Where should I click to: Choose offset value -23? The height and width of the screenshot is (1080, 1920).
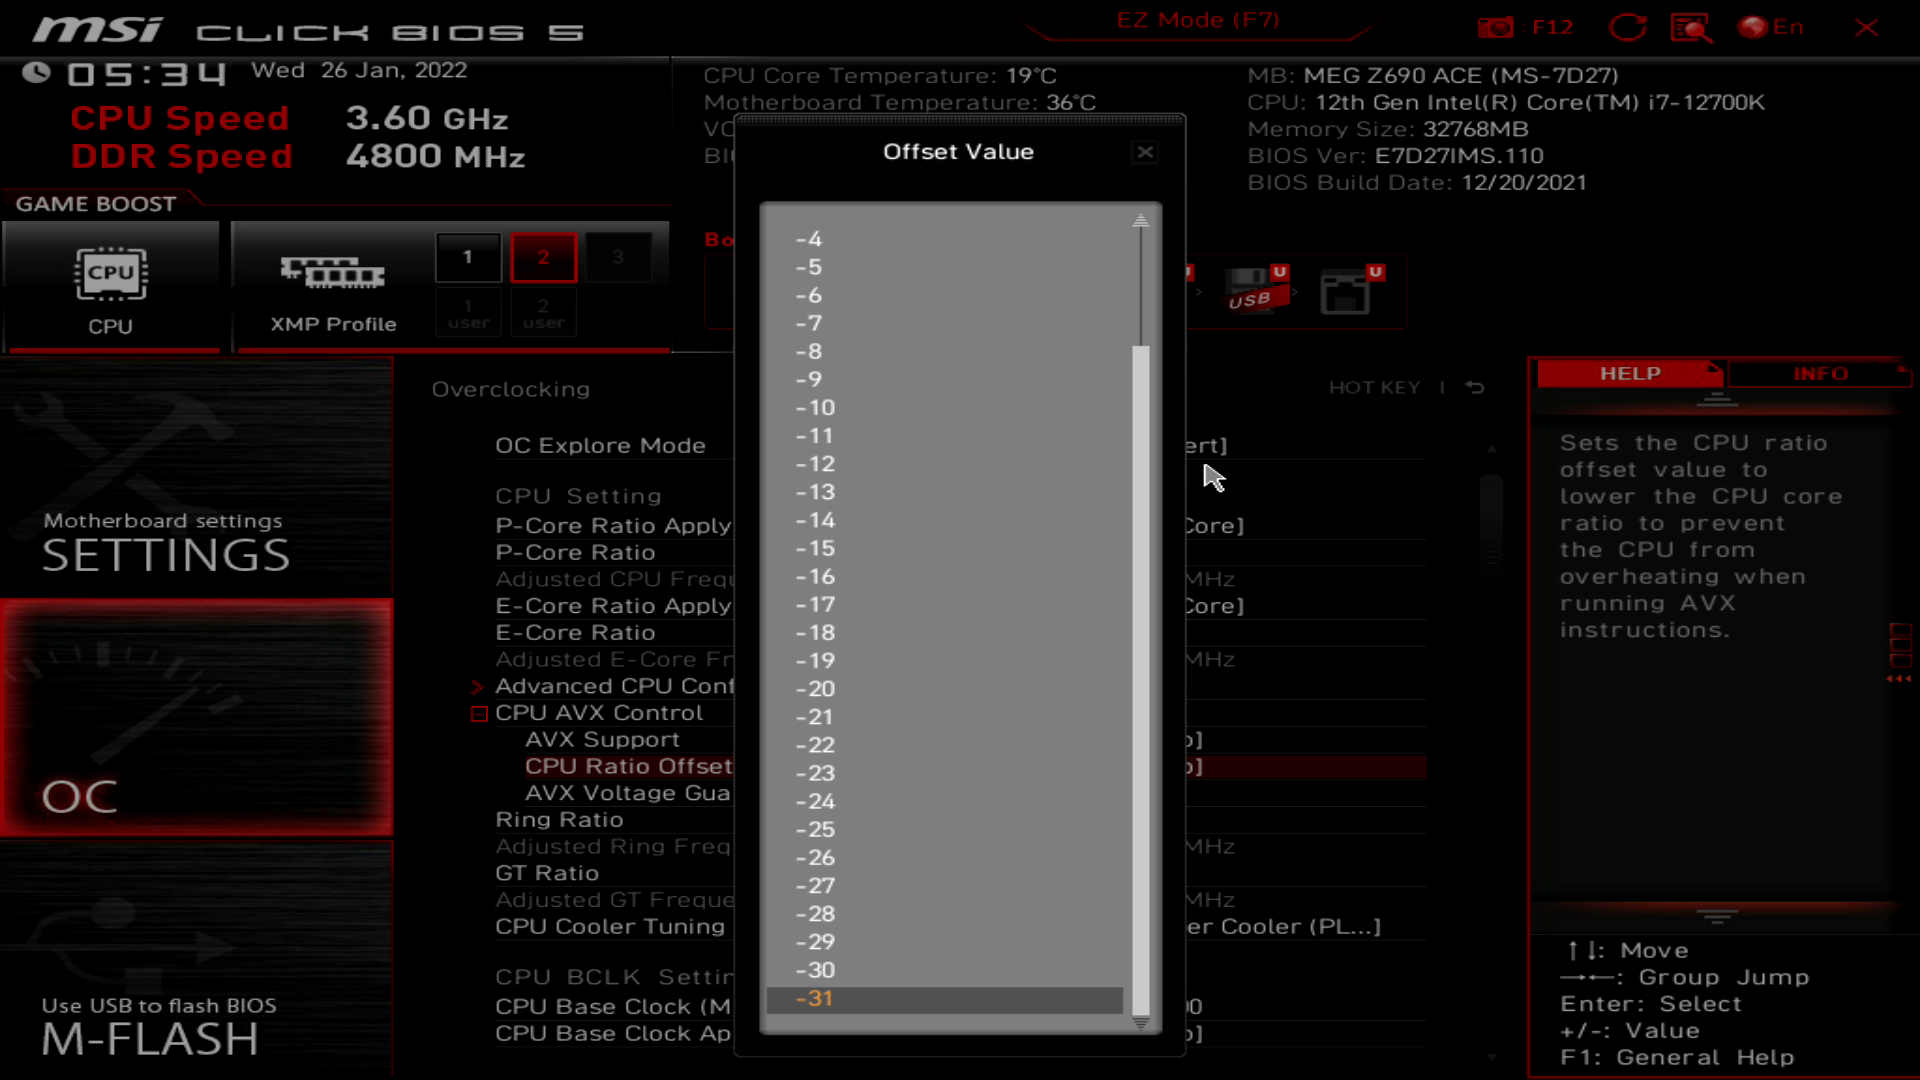[x=944, y=773]
